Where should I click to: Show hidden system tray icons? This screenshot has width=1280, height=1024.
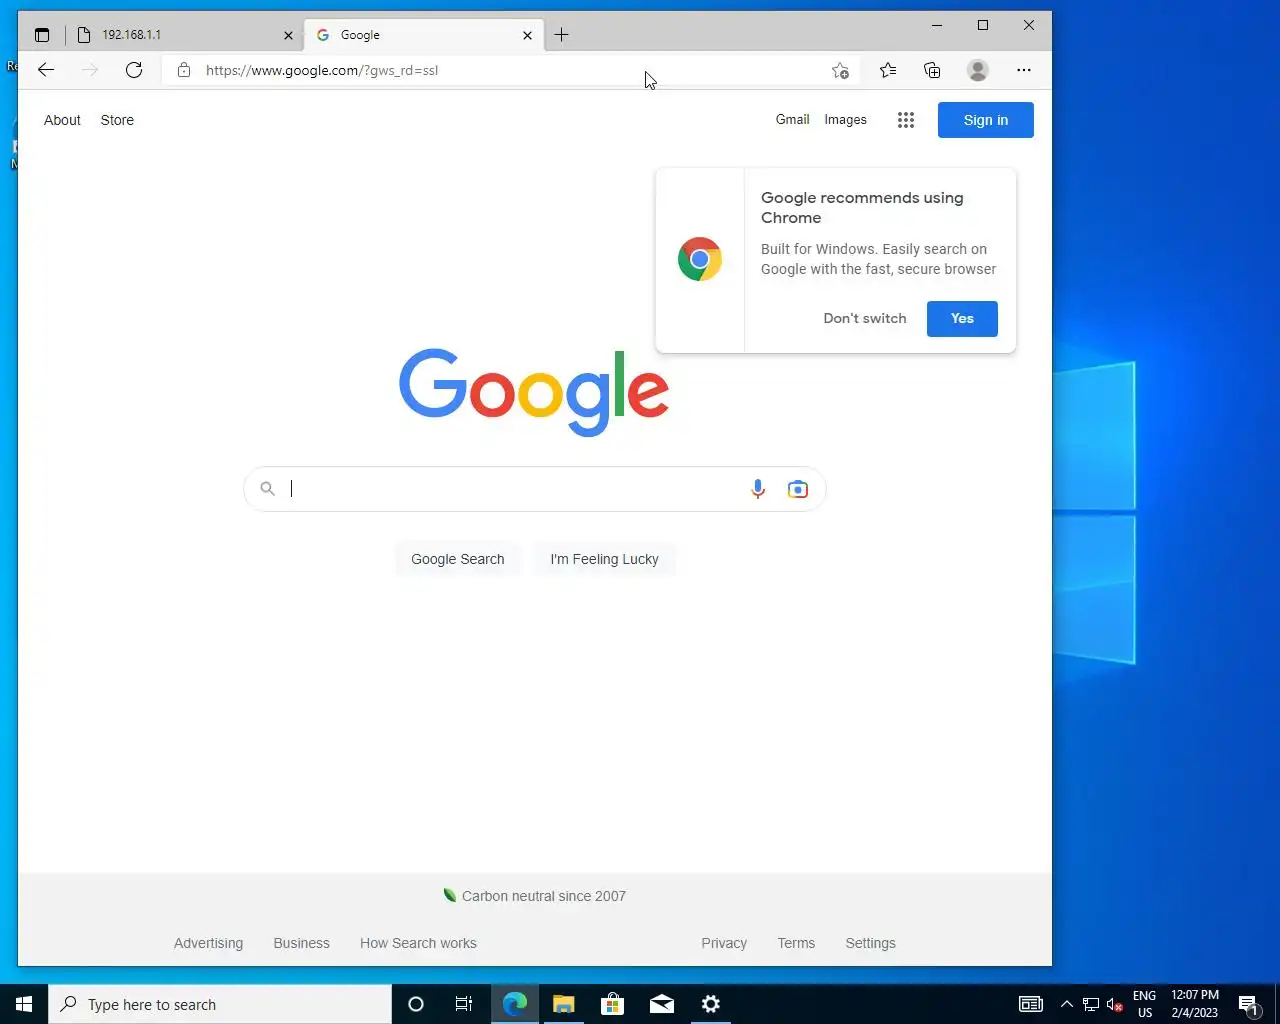[x=1066, y=1004]
